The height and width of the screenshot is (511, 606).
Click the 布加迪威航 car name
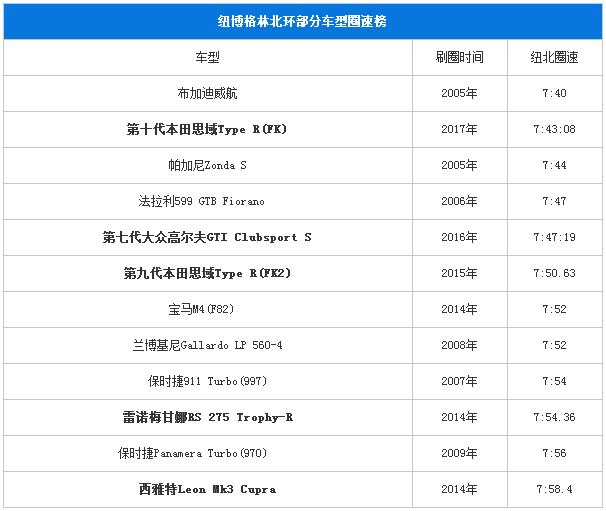(207, 93)
